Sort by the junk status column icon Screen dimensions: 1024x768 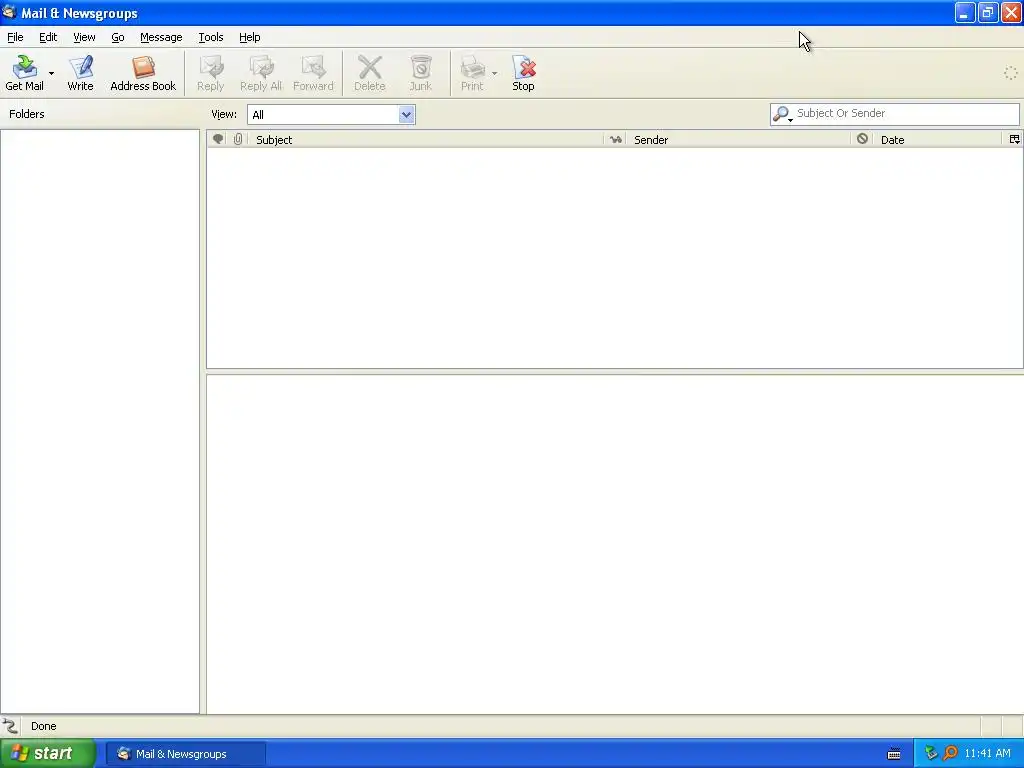click(x=862, y=139)
